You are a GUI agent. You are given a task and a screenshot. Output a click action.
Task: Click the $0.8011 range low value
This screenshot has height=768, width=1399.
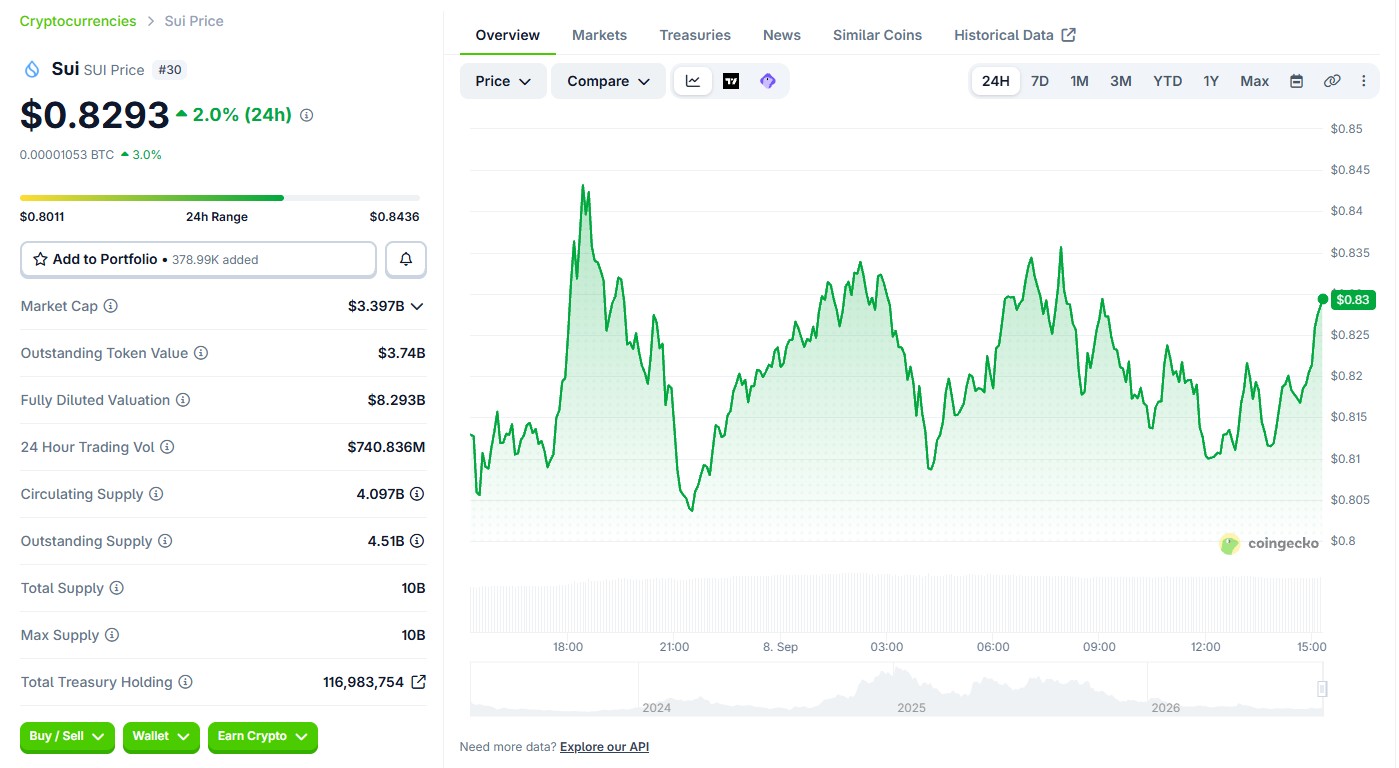click(x=42, y=217)
